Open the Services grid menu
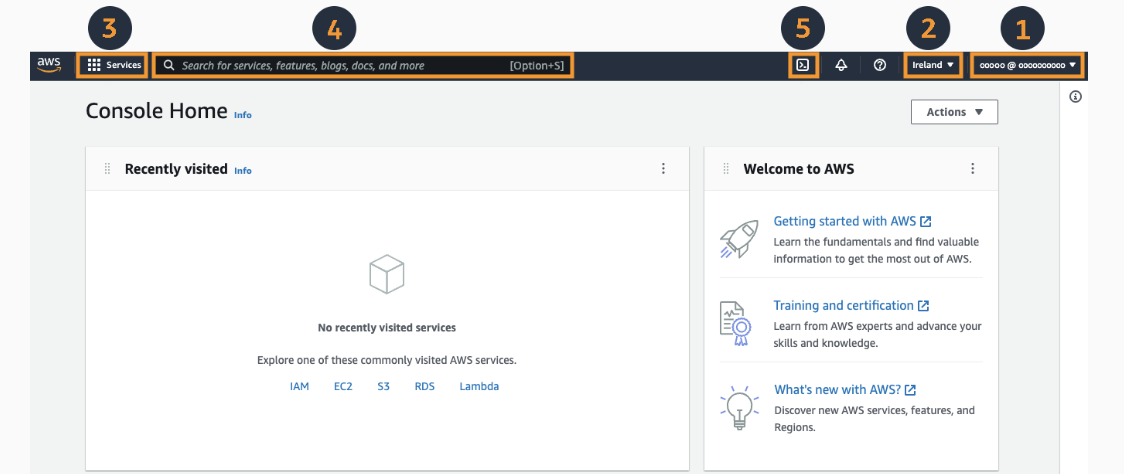The image size is (1124, 474). (114, 65)
